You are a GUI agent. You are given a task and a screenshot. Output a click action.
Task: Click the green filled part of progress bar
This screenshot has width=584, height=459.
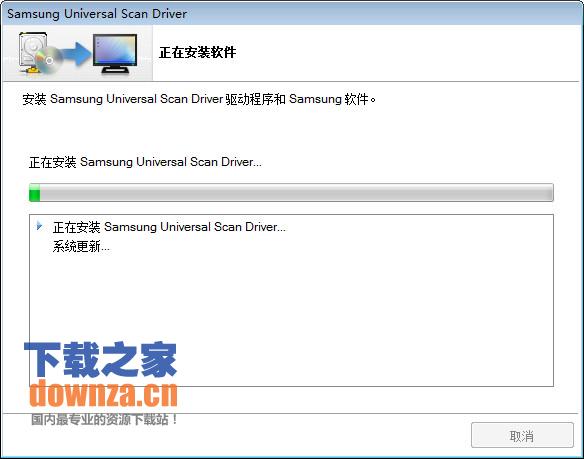click(35, 193)
